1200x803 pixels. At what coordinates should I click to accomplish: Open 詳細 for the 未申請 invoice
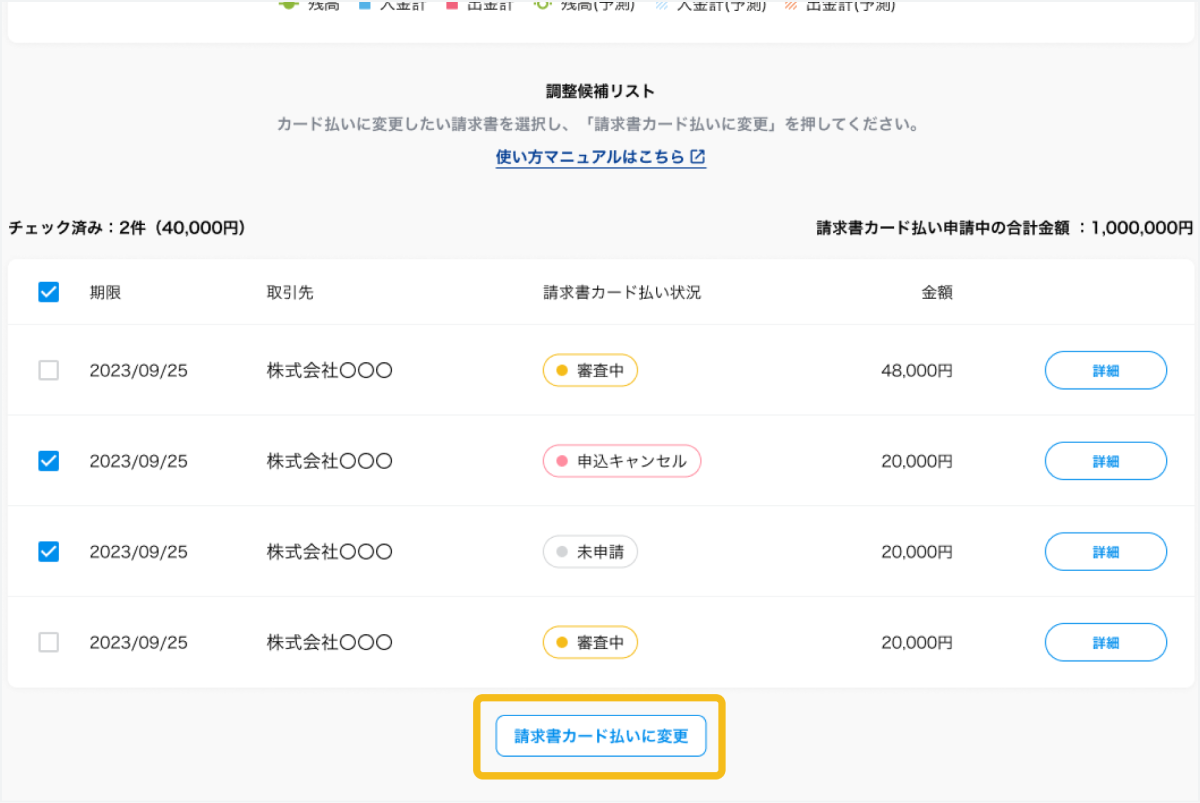1105,552
